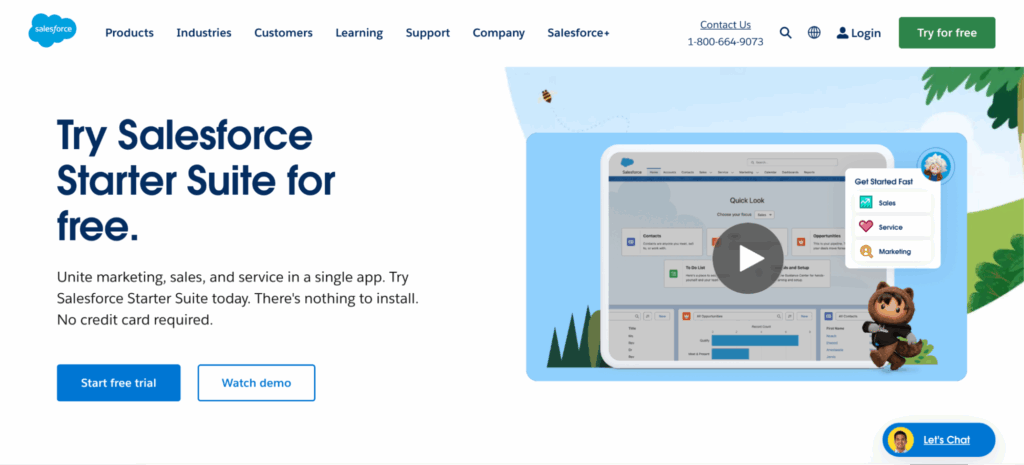Click the Einstein avatar badge

(x=935, y=167)
